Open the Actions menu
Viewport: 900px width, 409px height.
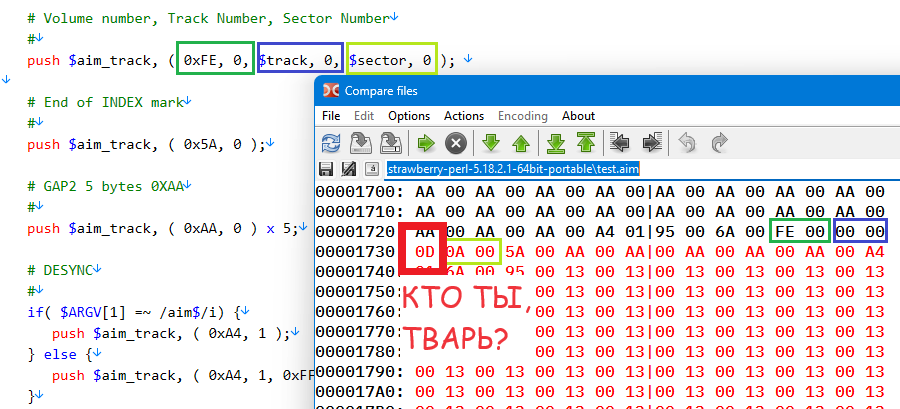(x=464, y=116)
